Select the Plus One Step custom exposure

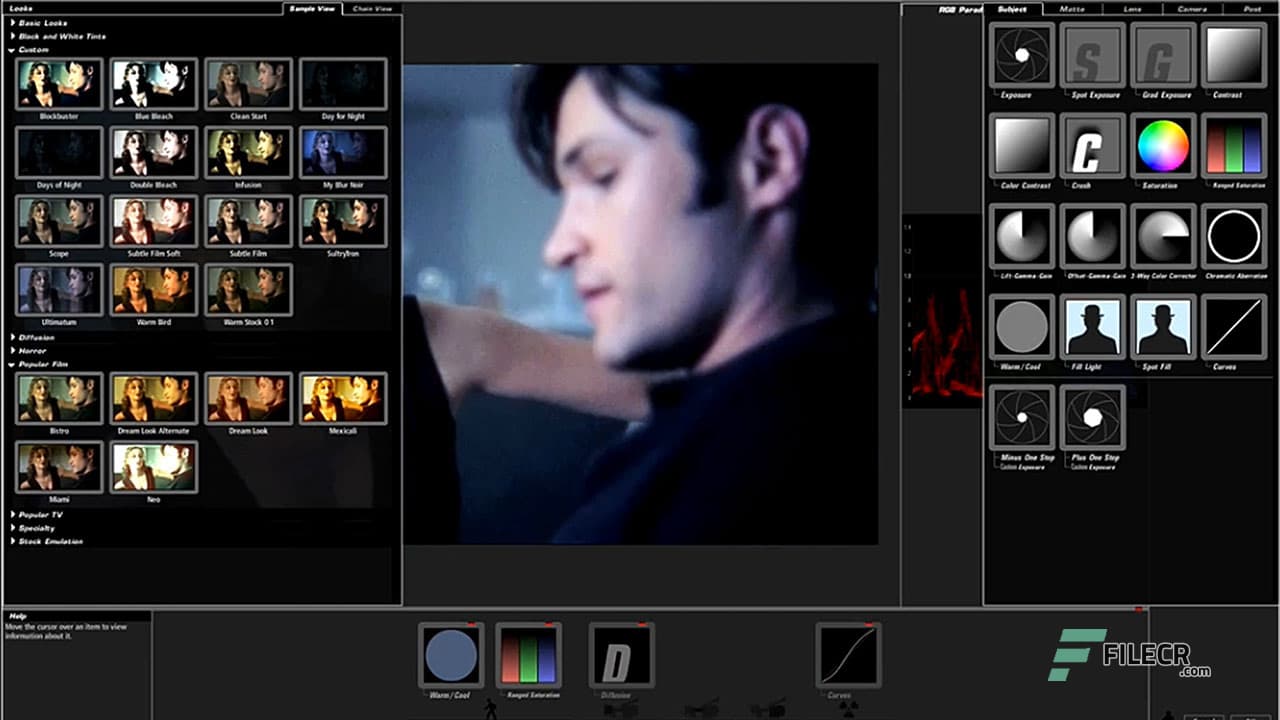1092,418
